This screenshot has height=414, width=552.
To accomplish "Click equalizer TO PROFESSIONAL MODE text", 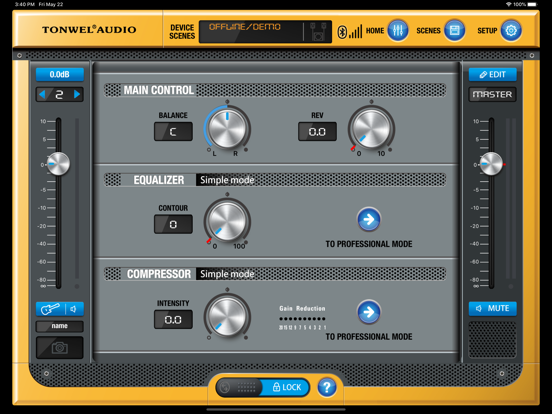I will [369, 244].
